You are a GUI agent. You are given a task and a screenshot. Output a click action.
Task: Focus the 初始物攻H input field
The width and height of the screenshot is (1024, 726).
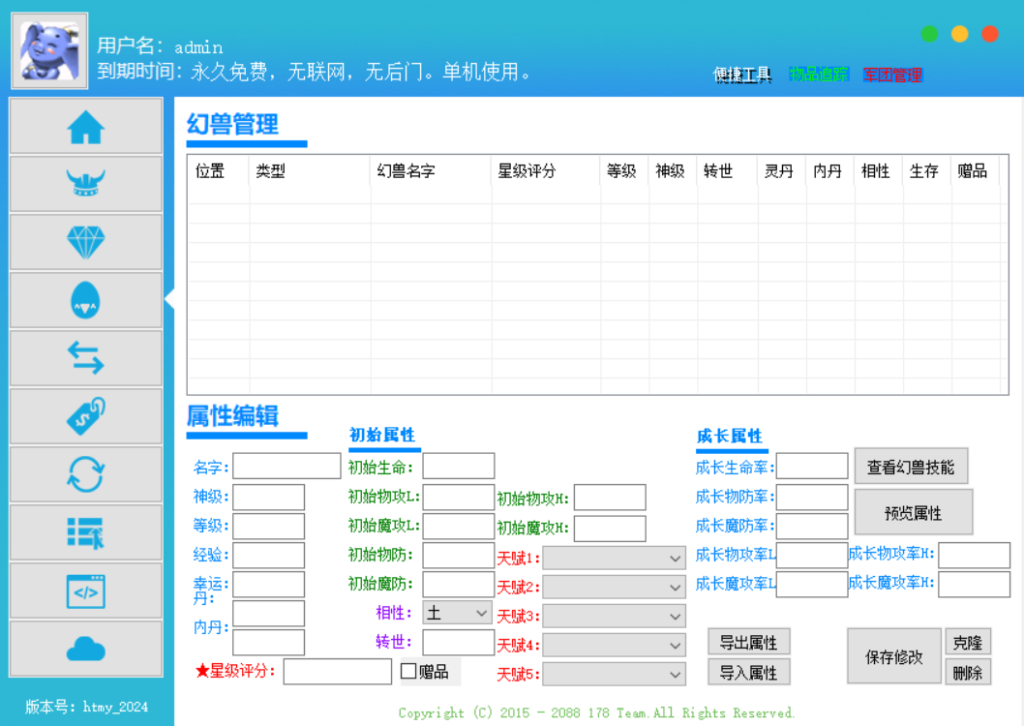coord(610,497)
